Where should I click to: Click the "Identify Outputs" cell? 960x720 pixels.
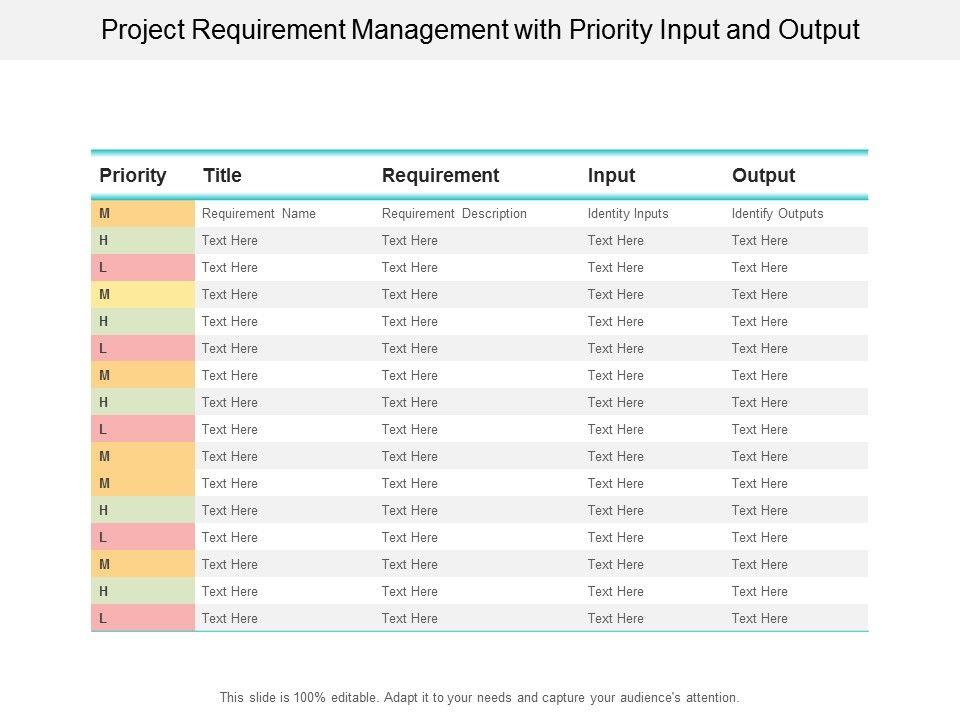tap(777, 214)
